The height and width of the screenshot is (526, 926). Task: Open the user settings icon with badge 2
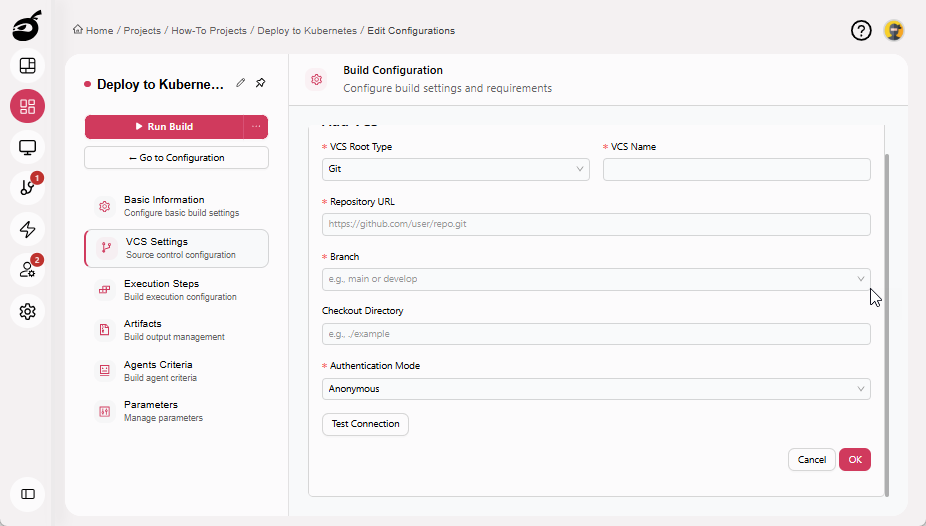click(x=27, y=270)
